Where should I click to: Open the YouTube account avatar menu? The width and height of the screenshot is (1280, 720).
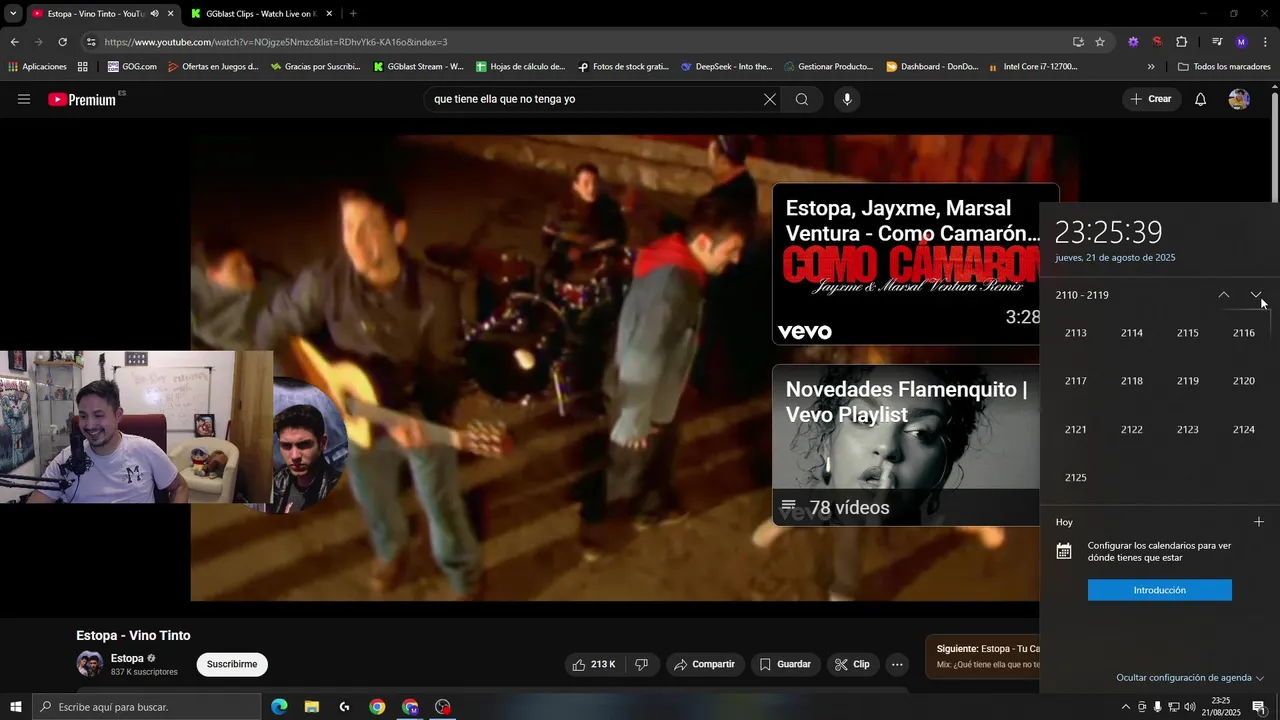pos(1239,99)
